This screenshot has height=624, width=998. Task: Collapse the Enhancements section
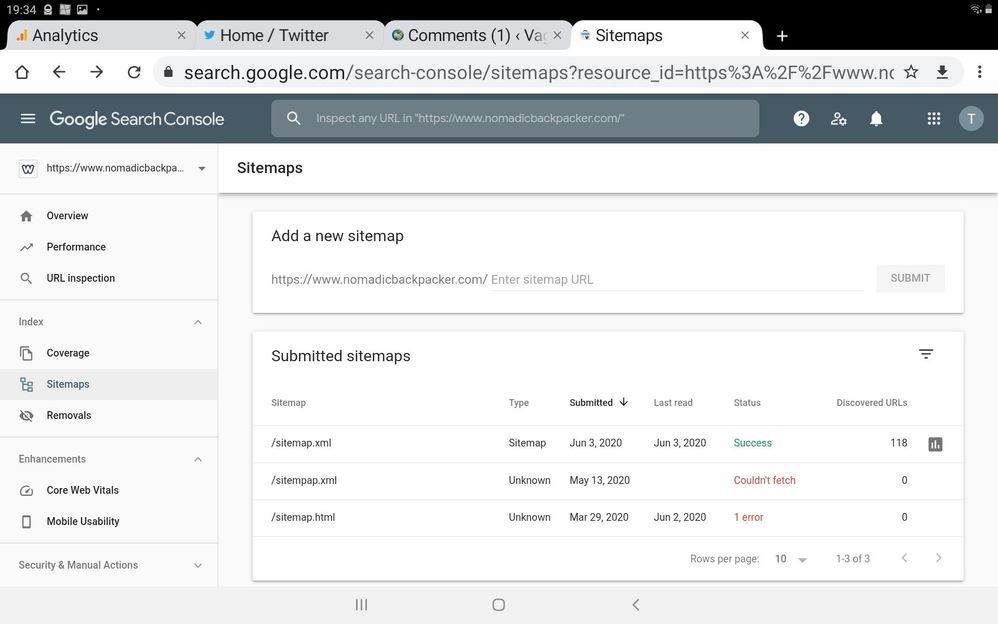[197, 459]
